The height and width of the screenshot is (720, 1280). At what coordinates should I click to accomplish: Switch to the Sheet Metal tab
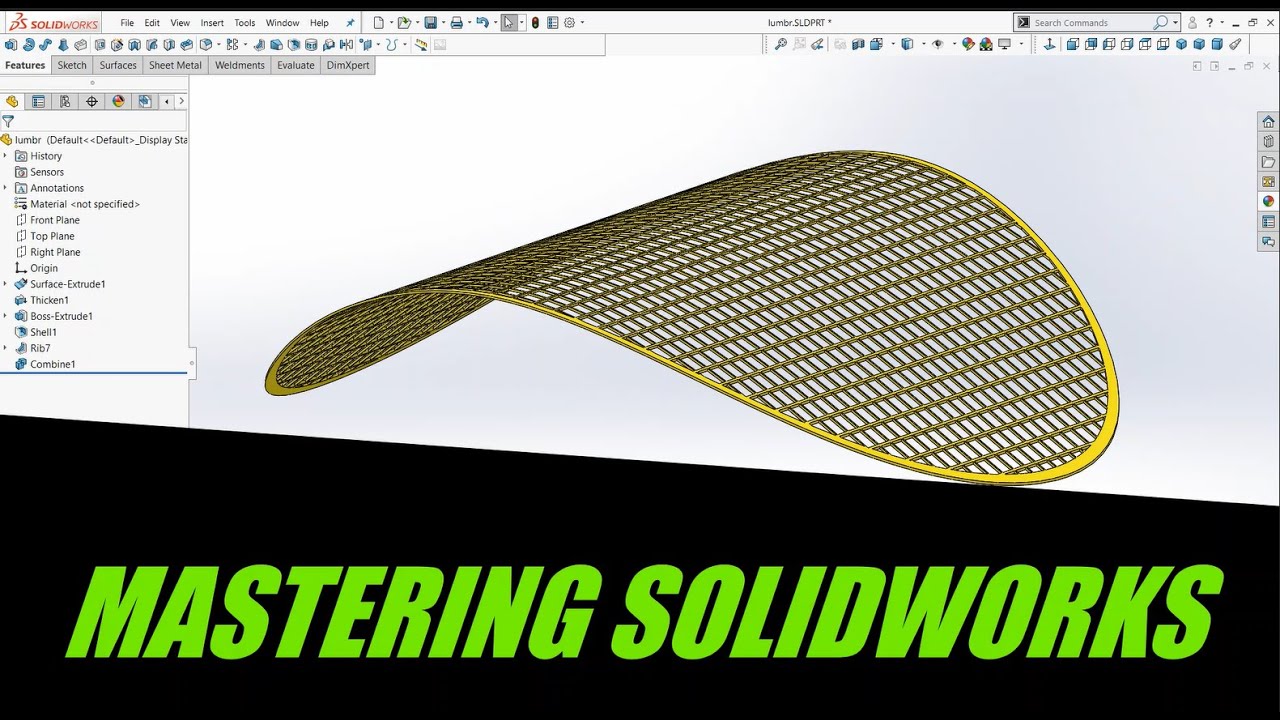pyautogui.click(x=175, y=65)
